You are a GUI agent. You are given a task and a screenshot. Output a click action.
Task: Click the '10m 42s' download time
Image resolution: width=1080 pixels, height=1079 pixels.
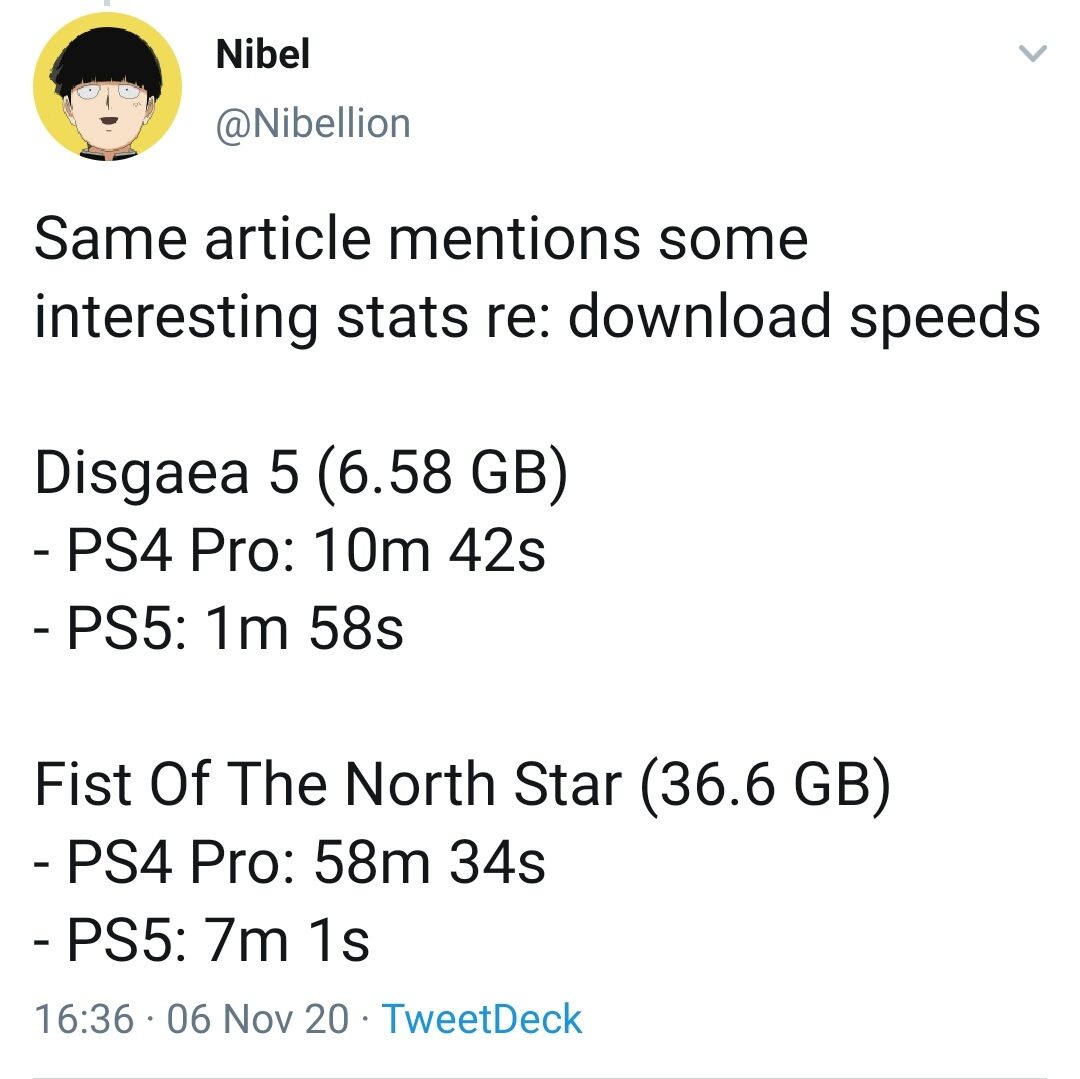429,551
